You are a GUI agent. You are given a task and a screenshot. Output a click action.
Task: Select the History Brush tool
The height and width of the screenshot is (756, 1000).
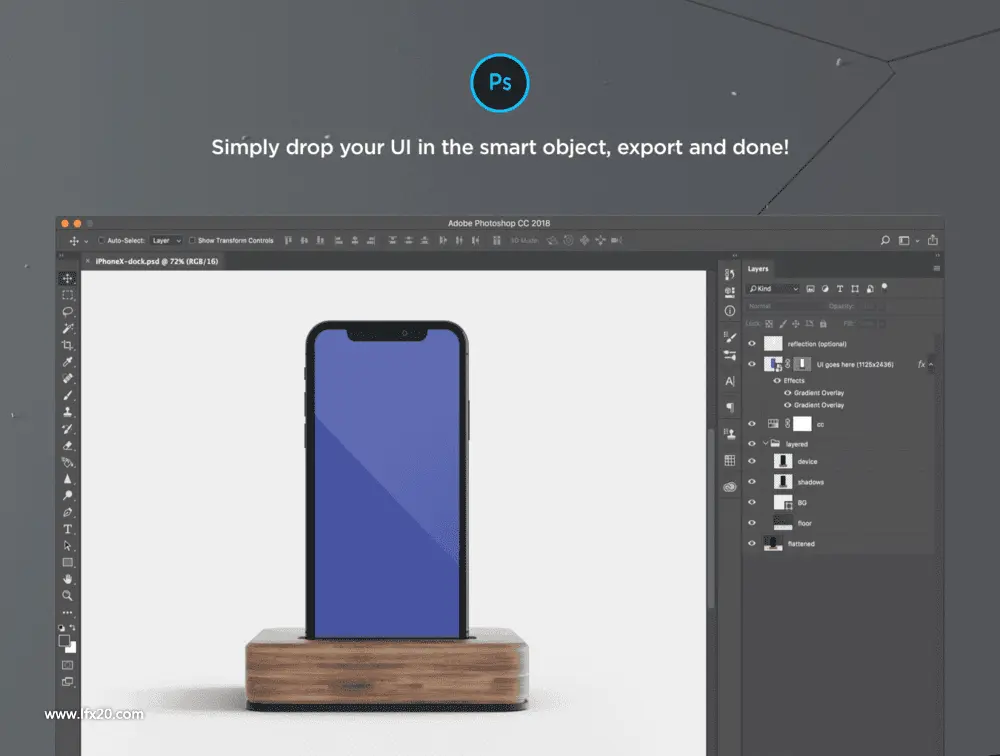67,429
